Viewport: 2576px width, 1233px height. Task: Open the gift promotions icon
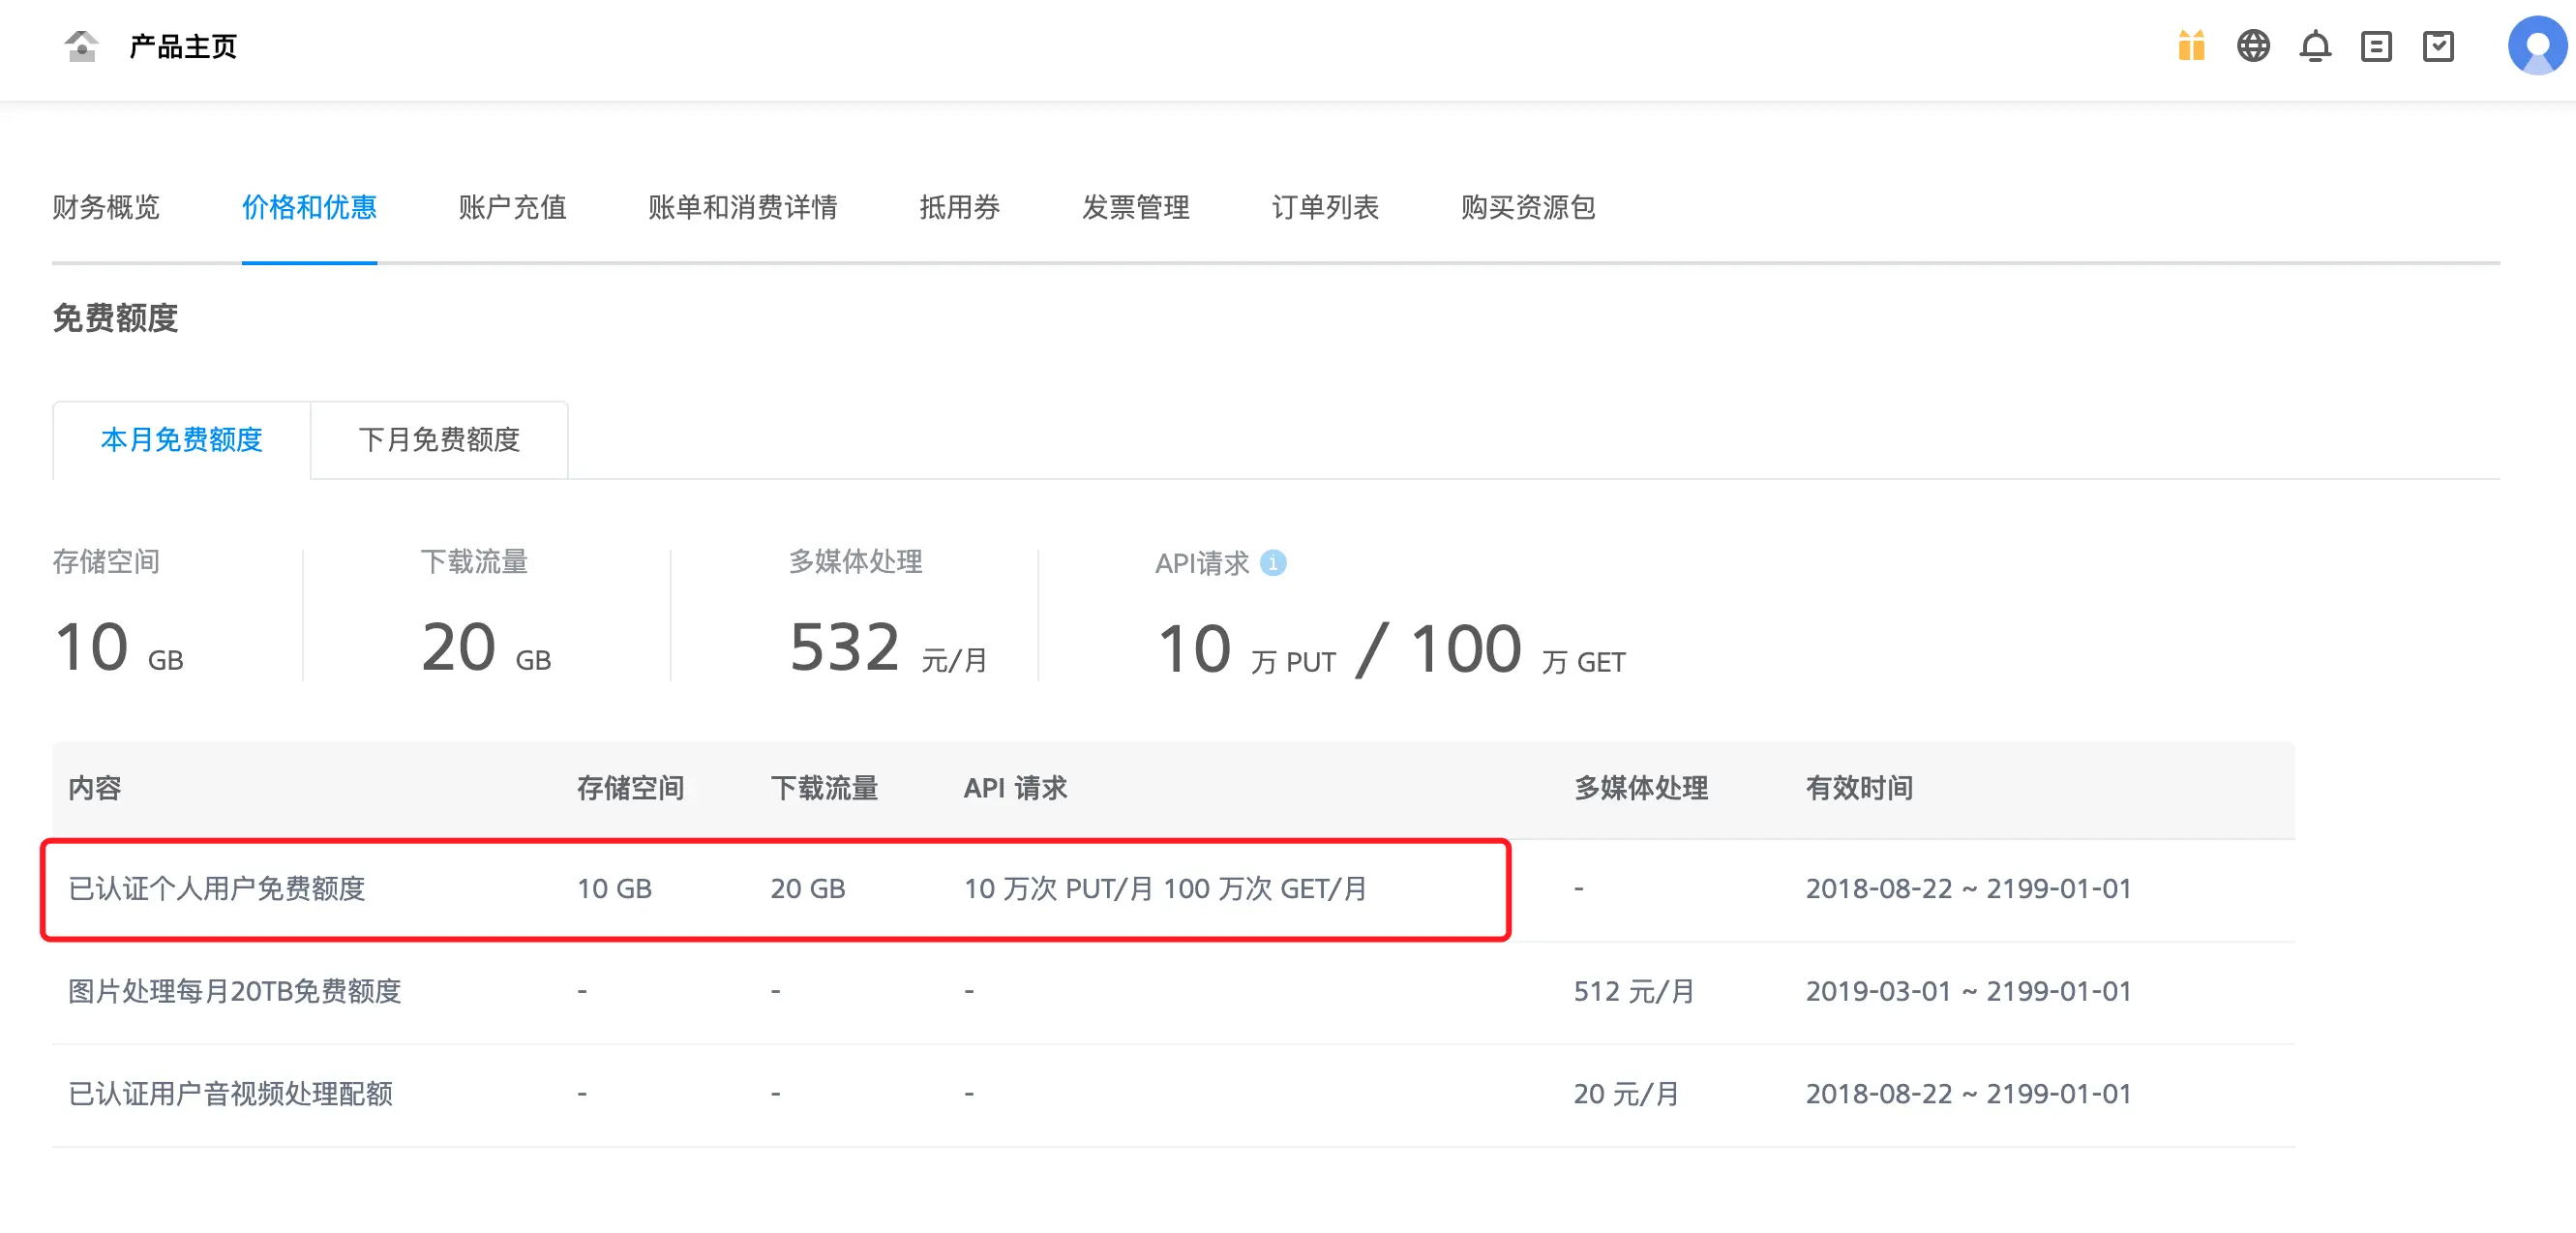pos(2190,46)
